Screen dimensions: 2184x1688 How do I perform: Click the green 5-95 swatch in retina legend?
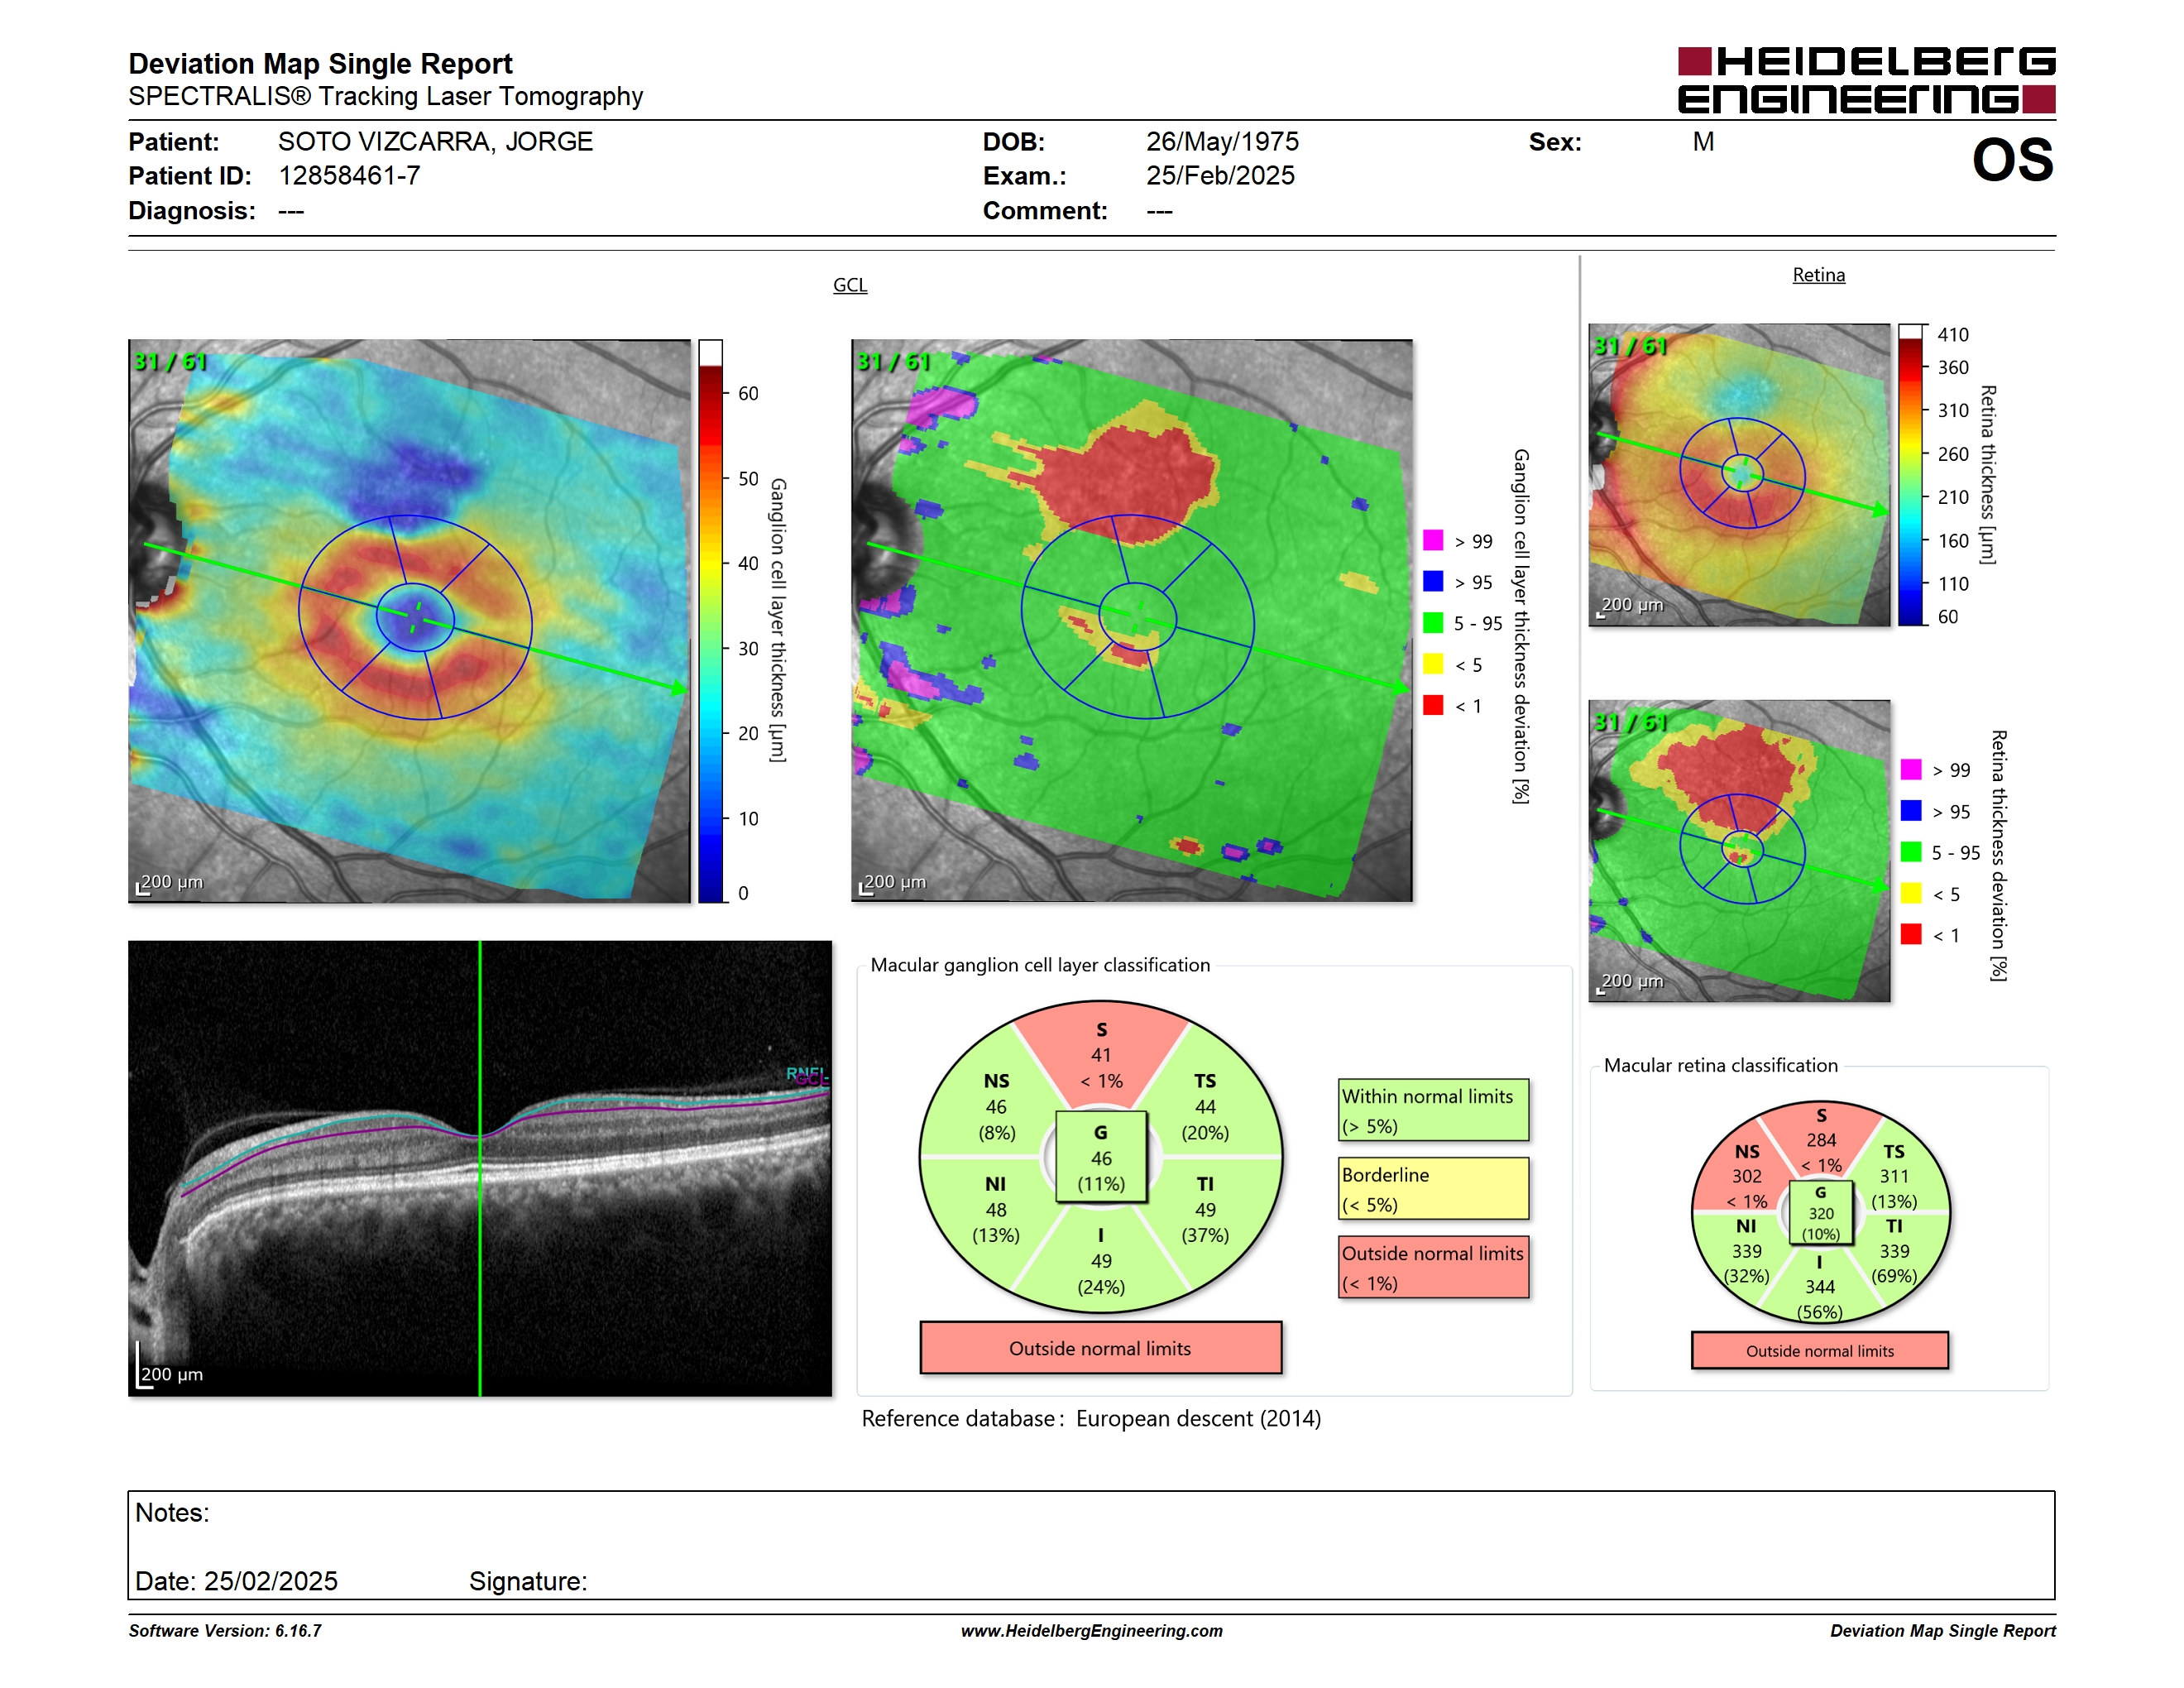pos(1911,852)
